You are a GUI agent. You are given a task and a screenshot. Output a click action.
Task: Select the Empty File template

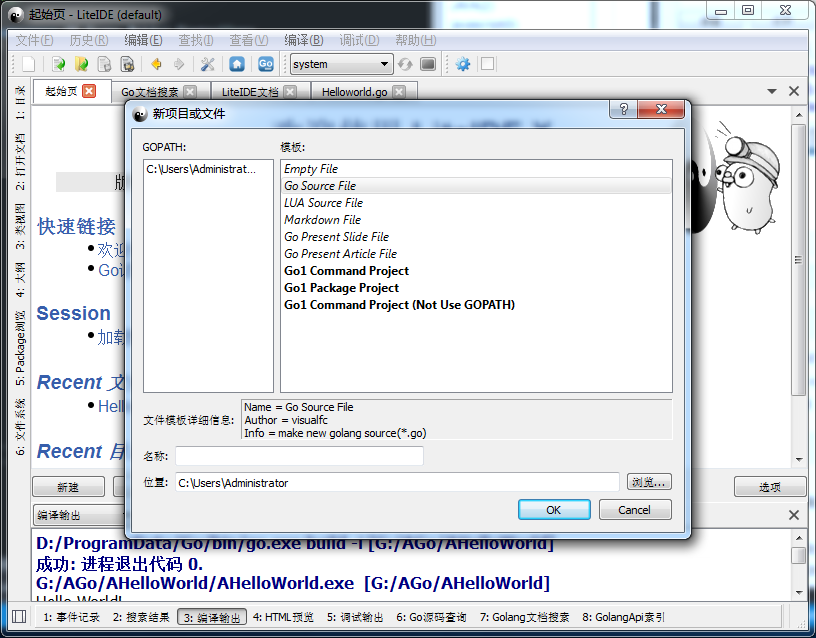pyautogui.click(x=476, y=169)
